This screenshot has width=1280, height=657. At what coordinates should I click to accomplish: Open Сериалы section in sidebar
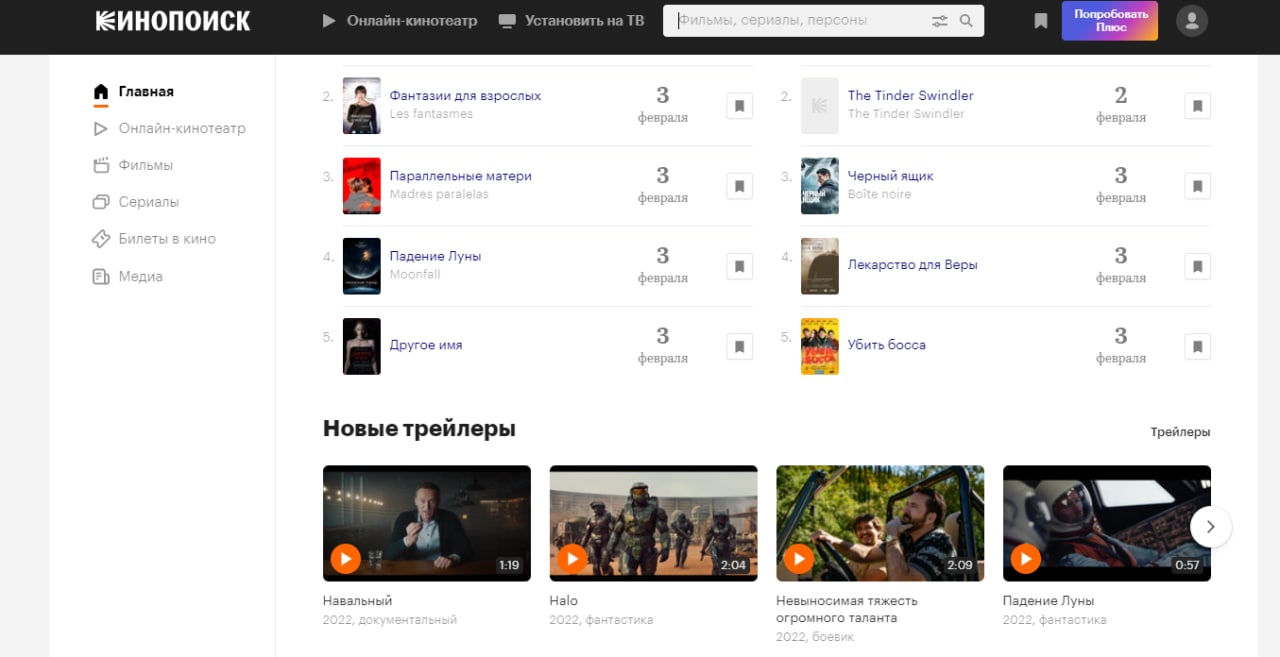tap(148, 202)
